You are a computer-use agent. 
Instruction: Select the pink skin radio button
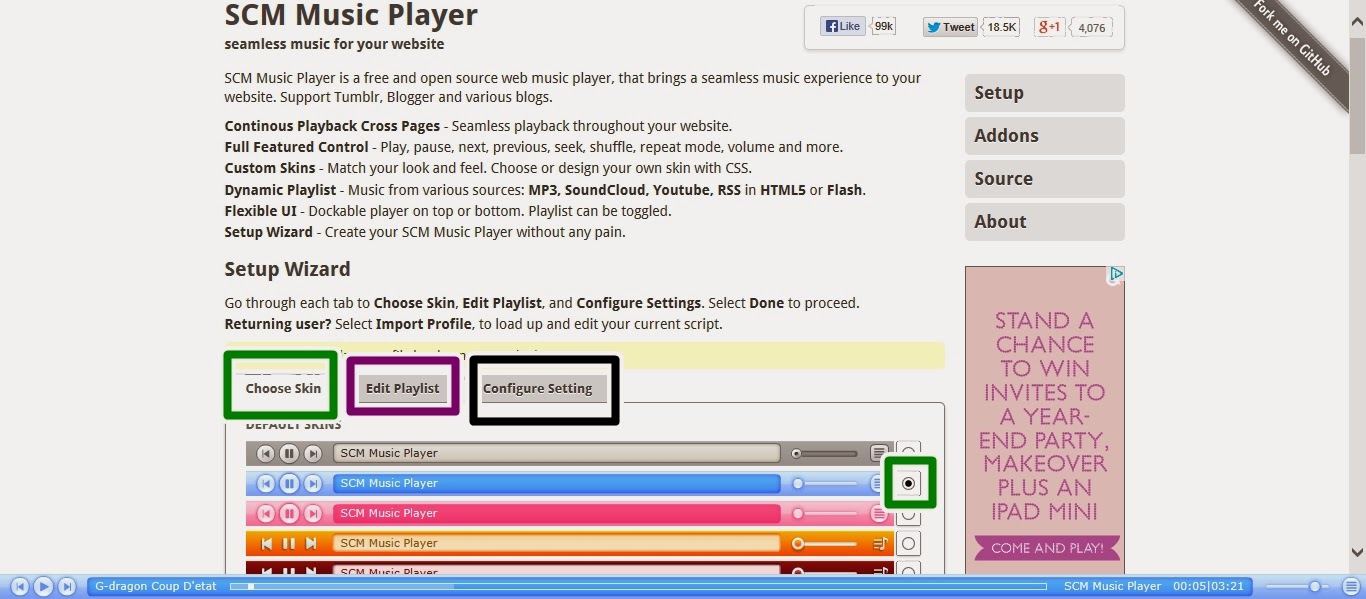point(908,514)
